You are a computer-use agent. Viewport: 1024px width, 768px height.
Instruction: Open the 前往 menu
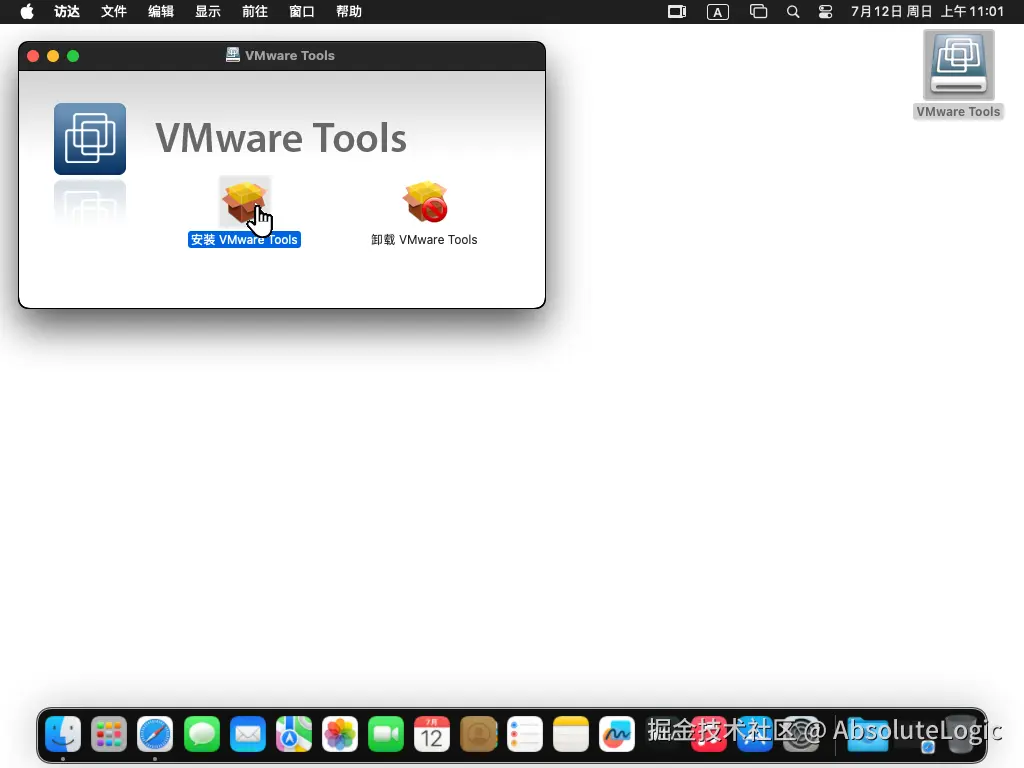(255, 11)
